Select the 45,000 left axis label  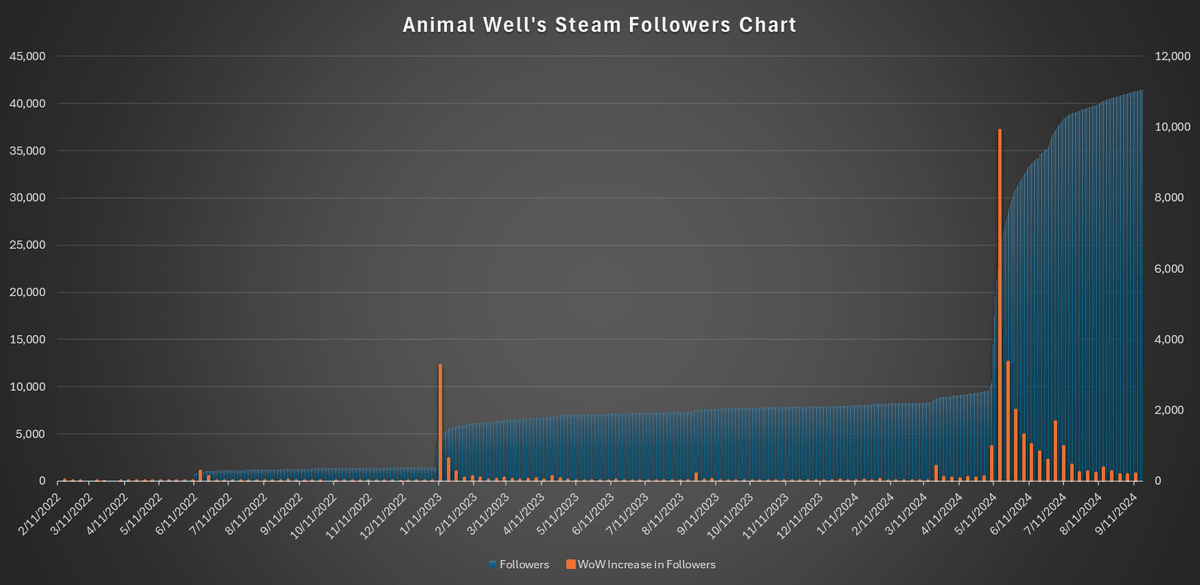(x=27, y=57)
